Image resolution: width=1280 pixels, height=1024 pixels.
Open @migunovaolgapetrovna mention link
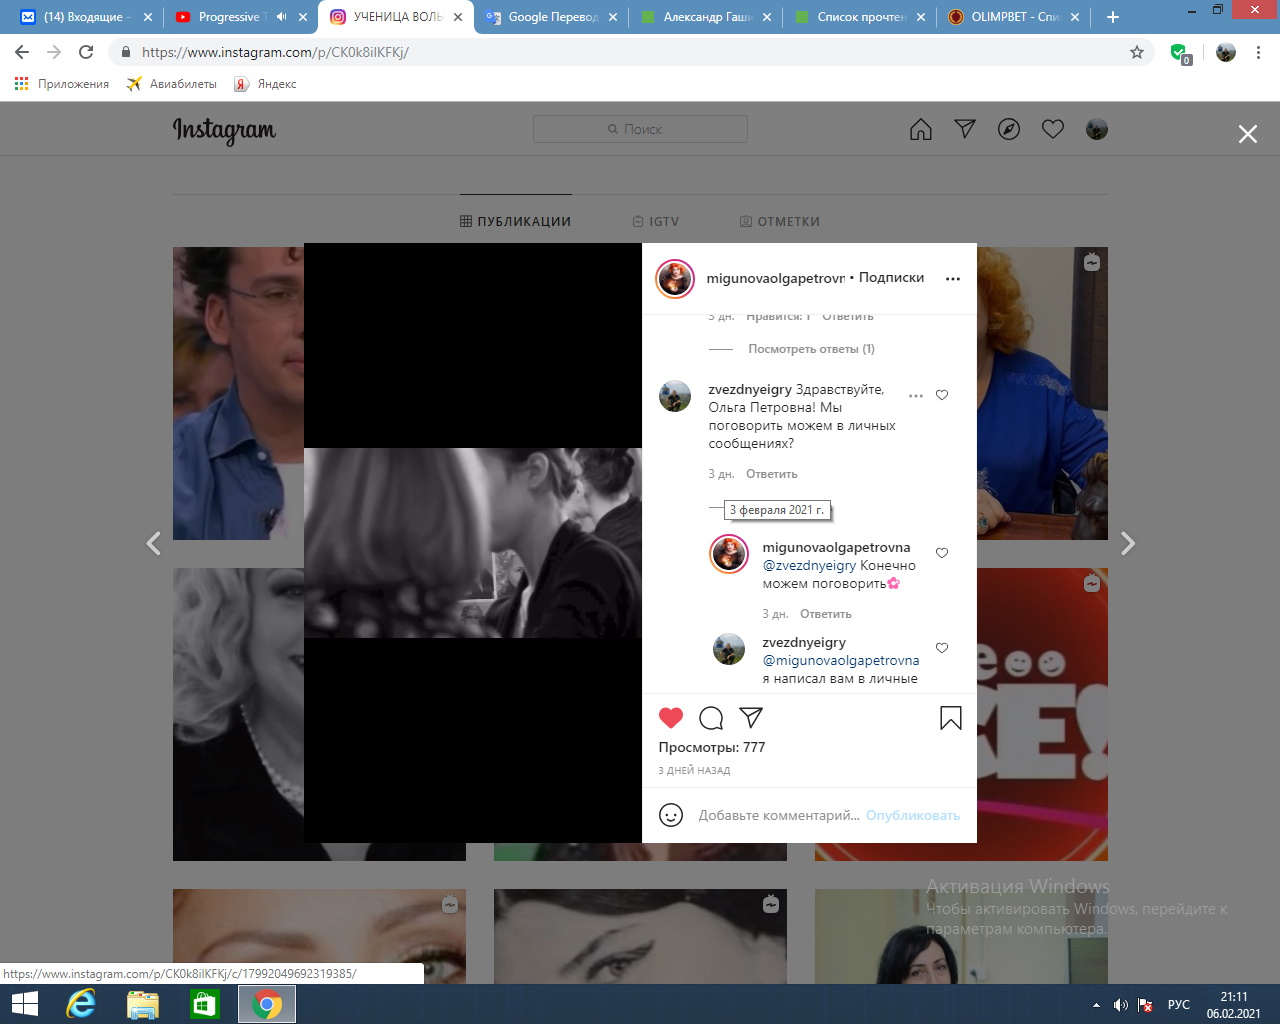point(841,660)
